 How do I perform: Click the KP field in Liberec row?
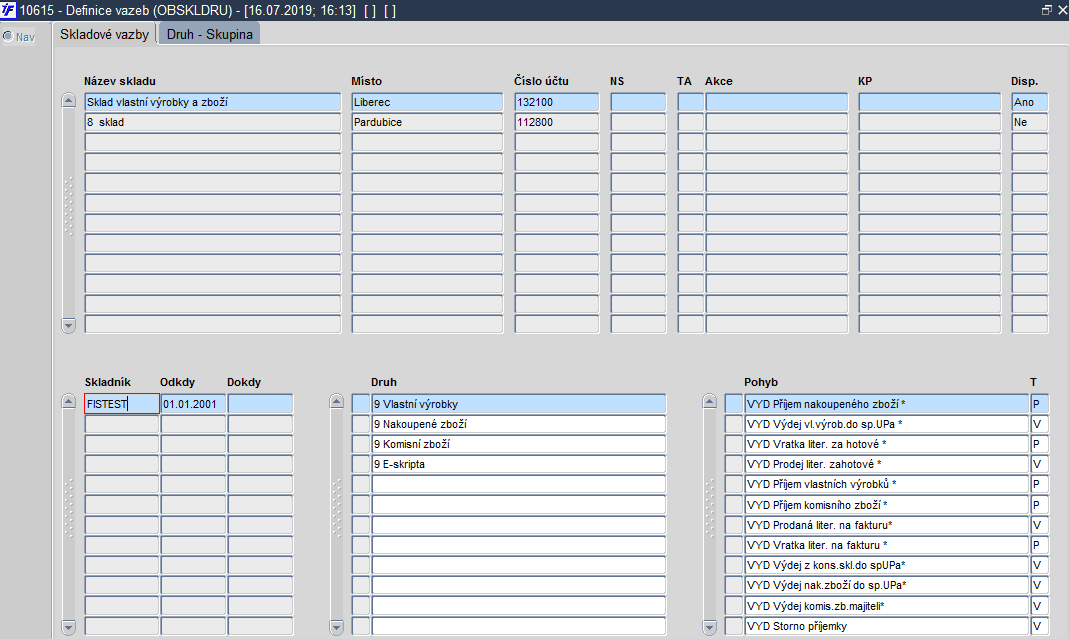pos(930,102)
